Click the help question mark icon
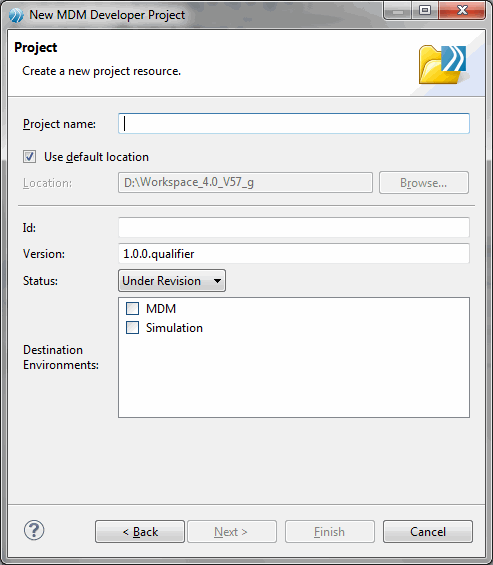 tap(34, 530)
